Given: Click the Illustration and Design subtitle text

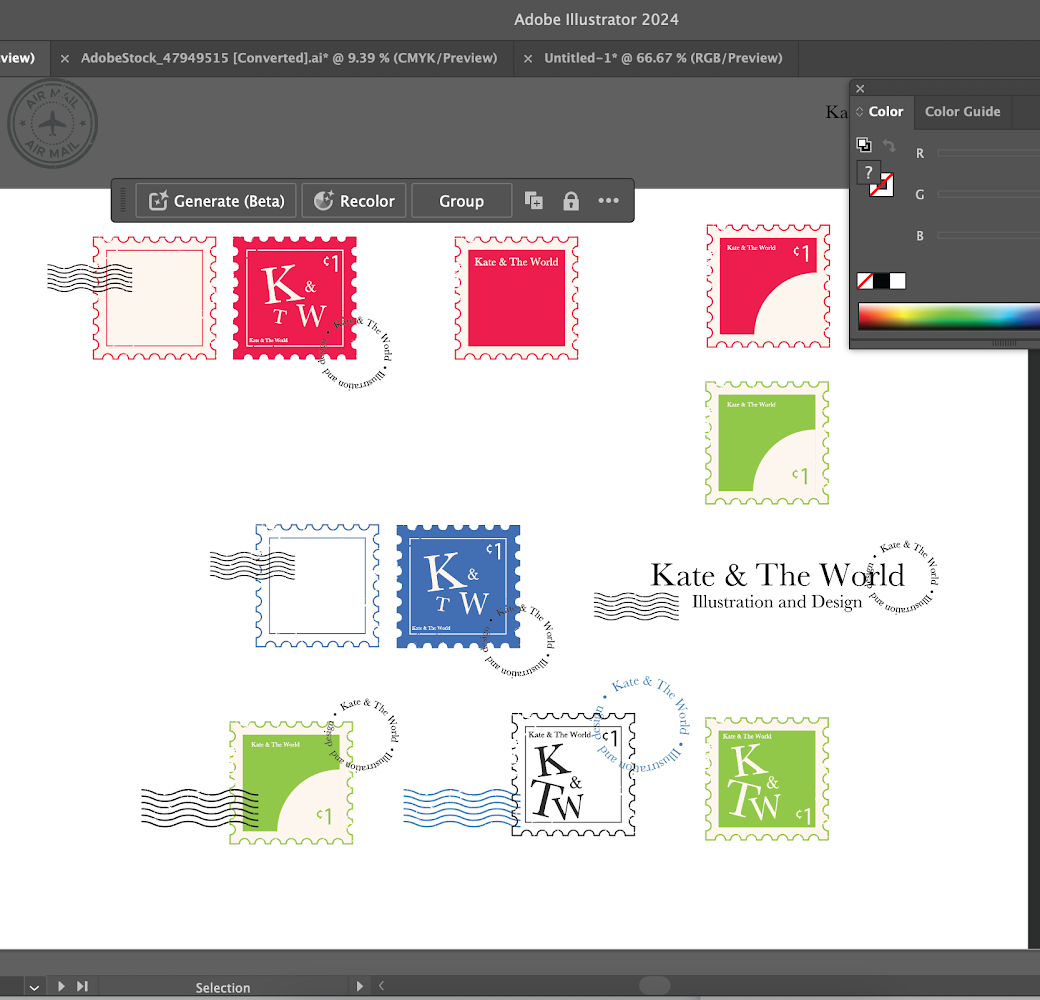Looking at the screenshot, I should pos(777,601).
